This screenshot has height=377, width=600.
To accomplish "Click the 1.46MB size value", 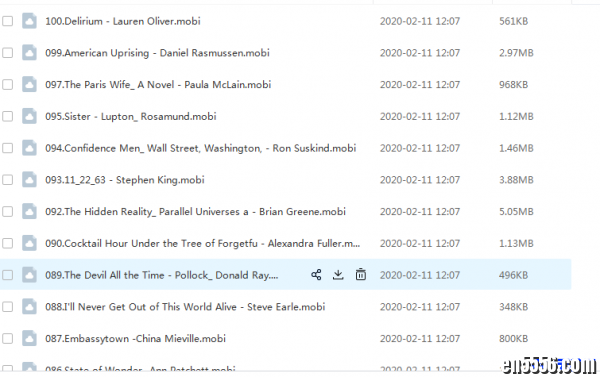I will click(x=516, y=148).
